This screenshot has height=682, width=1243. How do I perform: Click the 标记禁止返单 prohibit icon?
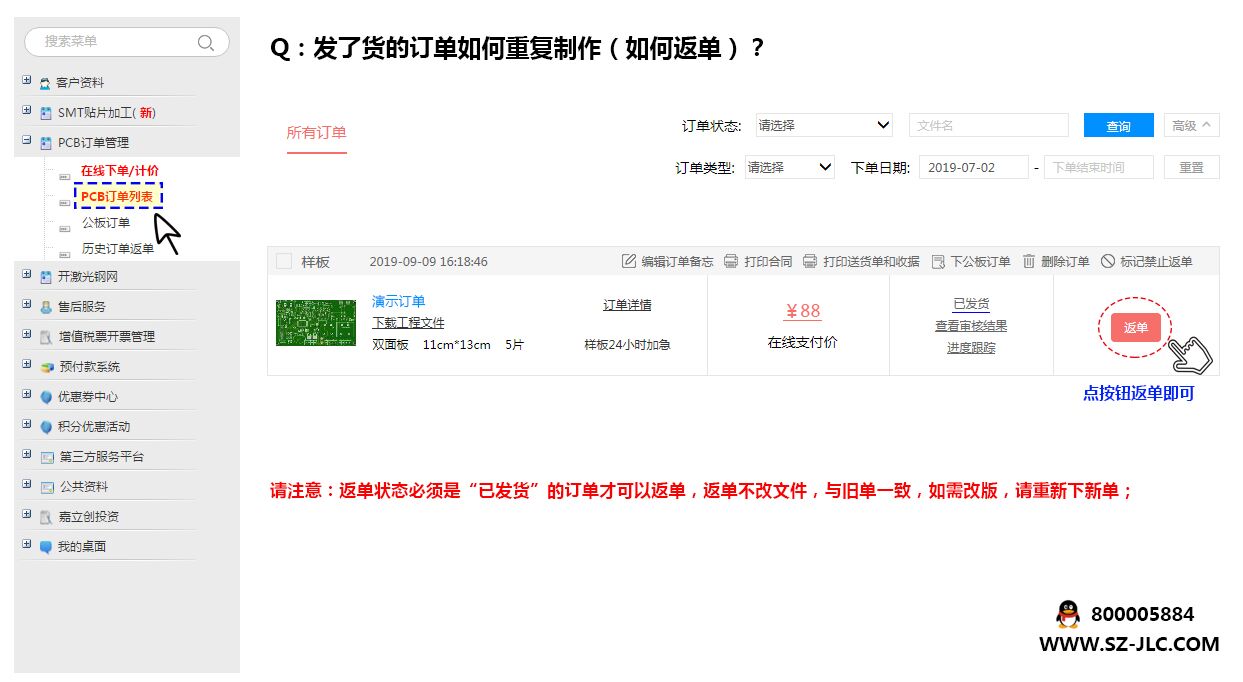point(1108,261)
